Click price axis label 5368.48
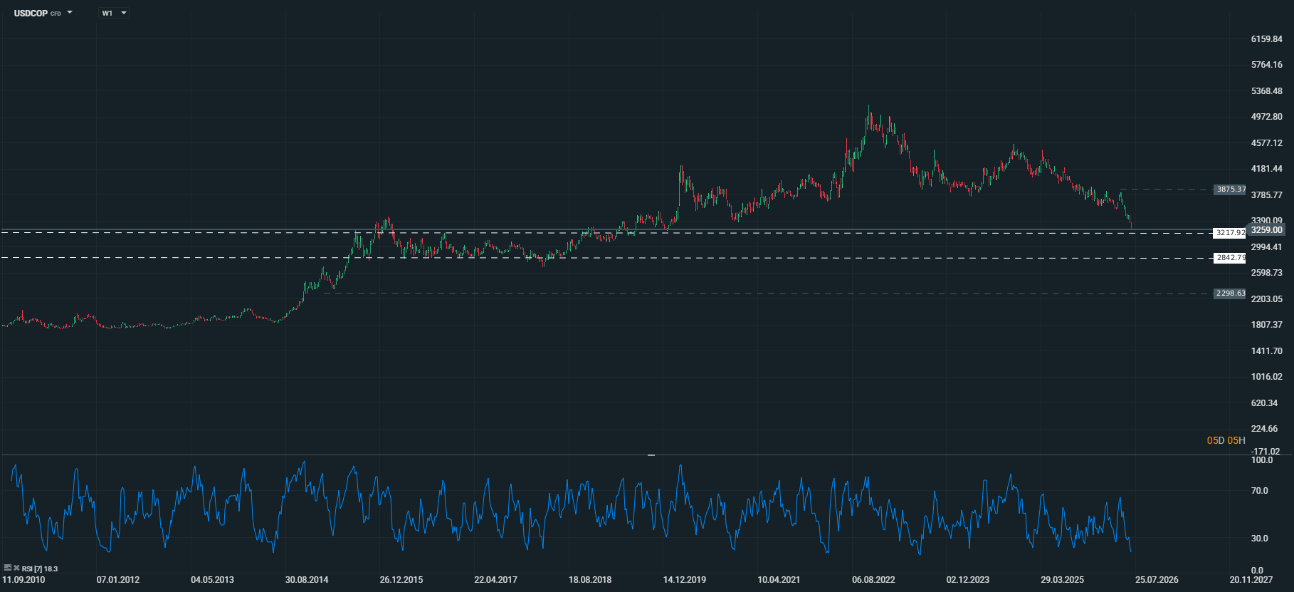The image size is (1294, 592). click(x=1266, y=91)
